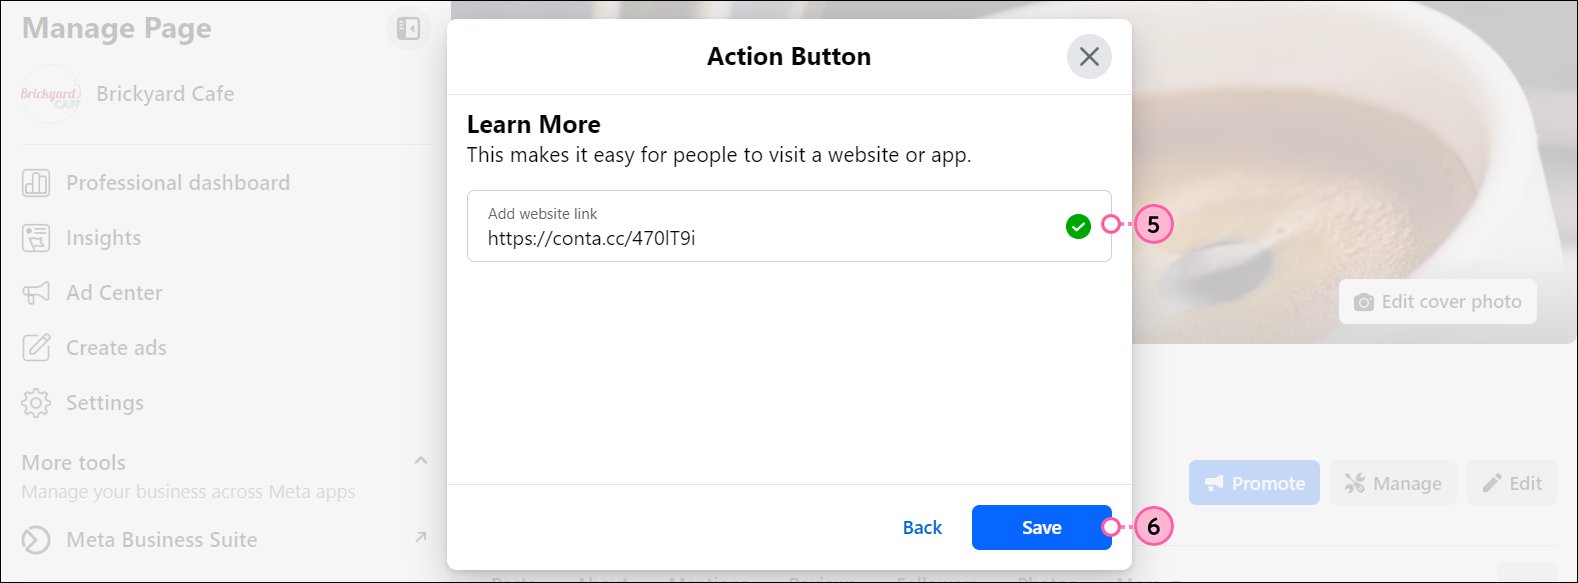
Task: Open the Manage page button
Action: (x=1393, y=483)
